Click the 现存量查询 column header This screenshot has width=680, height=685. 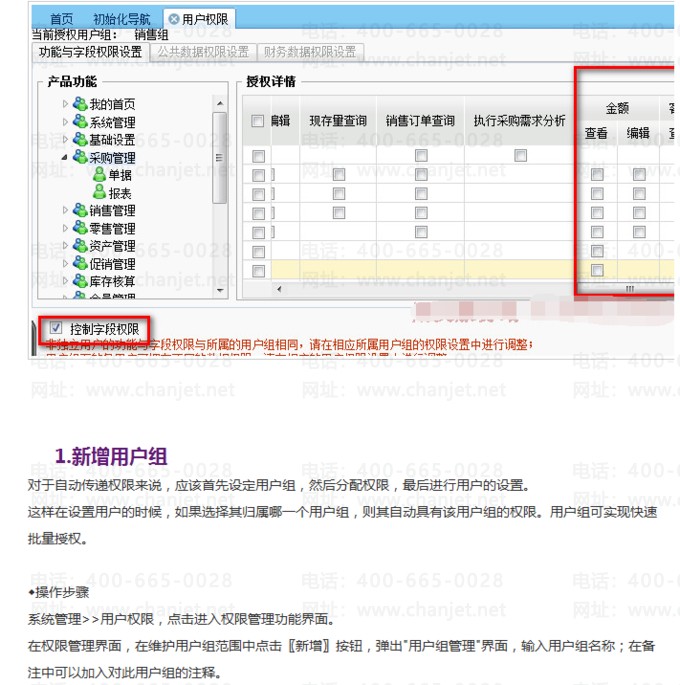point(338,121)
